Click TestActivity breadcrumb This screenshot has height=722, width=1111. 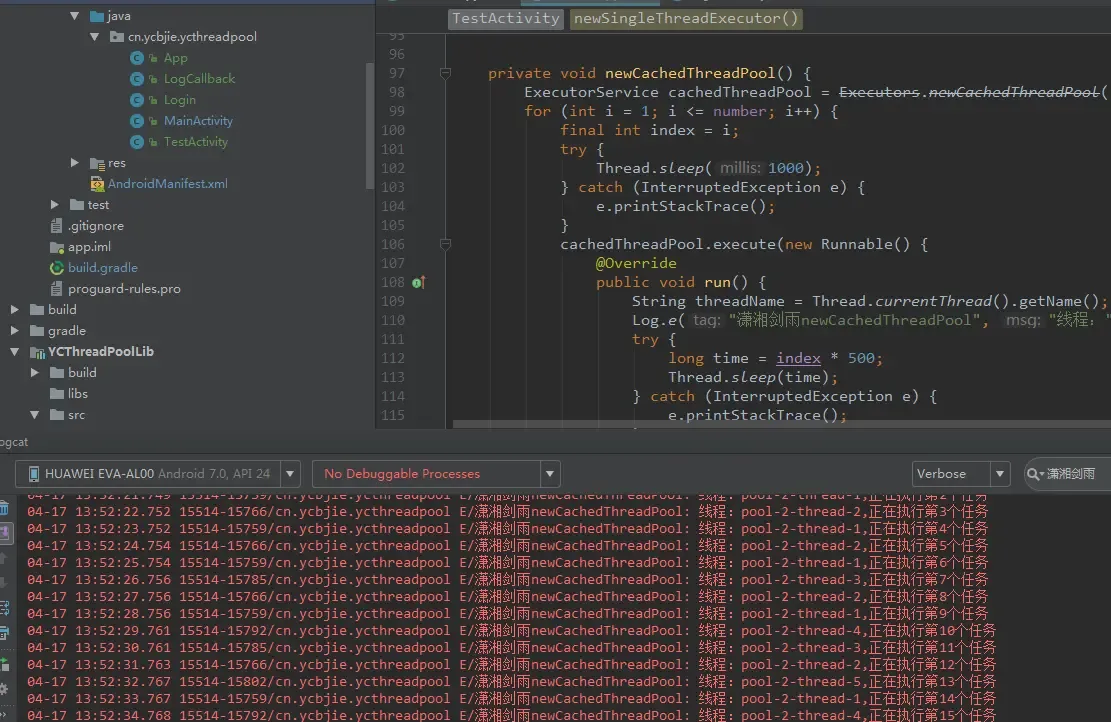coord(505,18)
